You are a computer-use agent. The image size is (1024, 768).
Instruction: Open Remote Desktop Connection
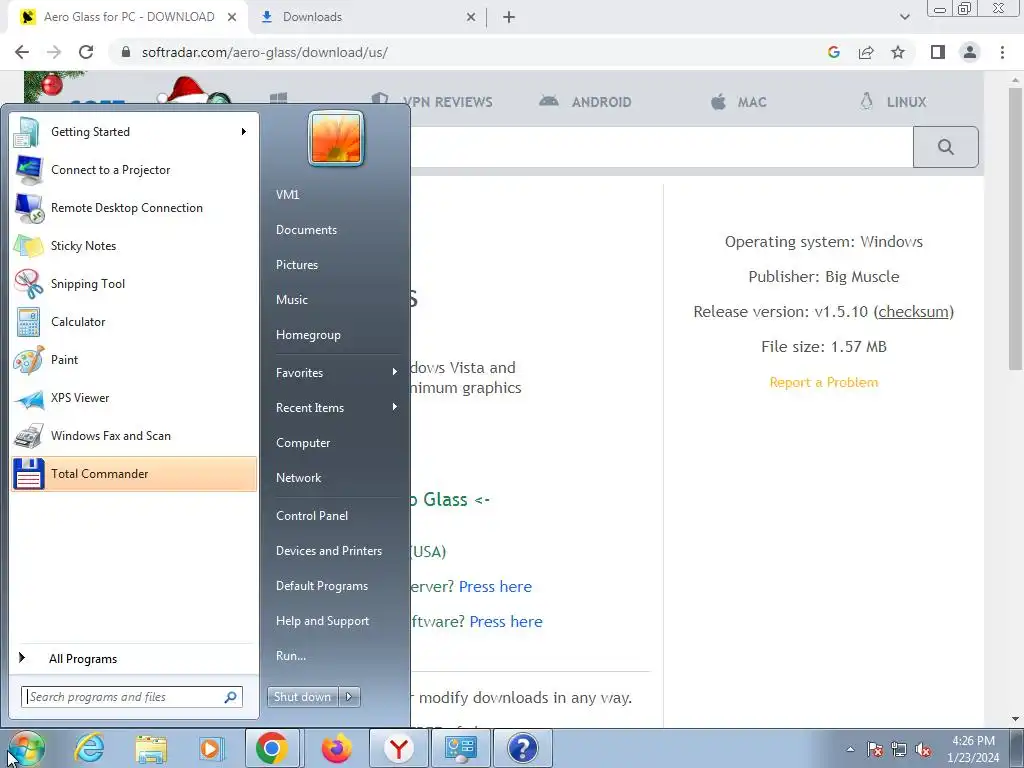[x=133, y=208]
